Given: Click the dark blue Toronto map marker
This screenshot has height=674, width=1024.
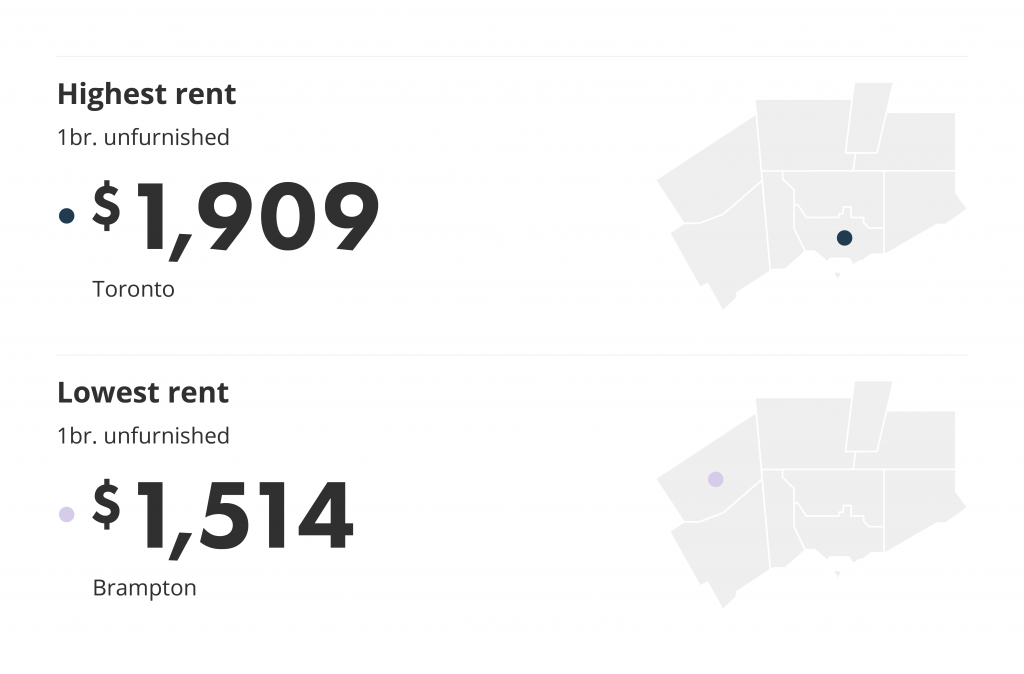Looking at the screenshot, I should click(x=844, y=238).
